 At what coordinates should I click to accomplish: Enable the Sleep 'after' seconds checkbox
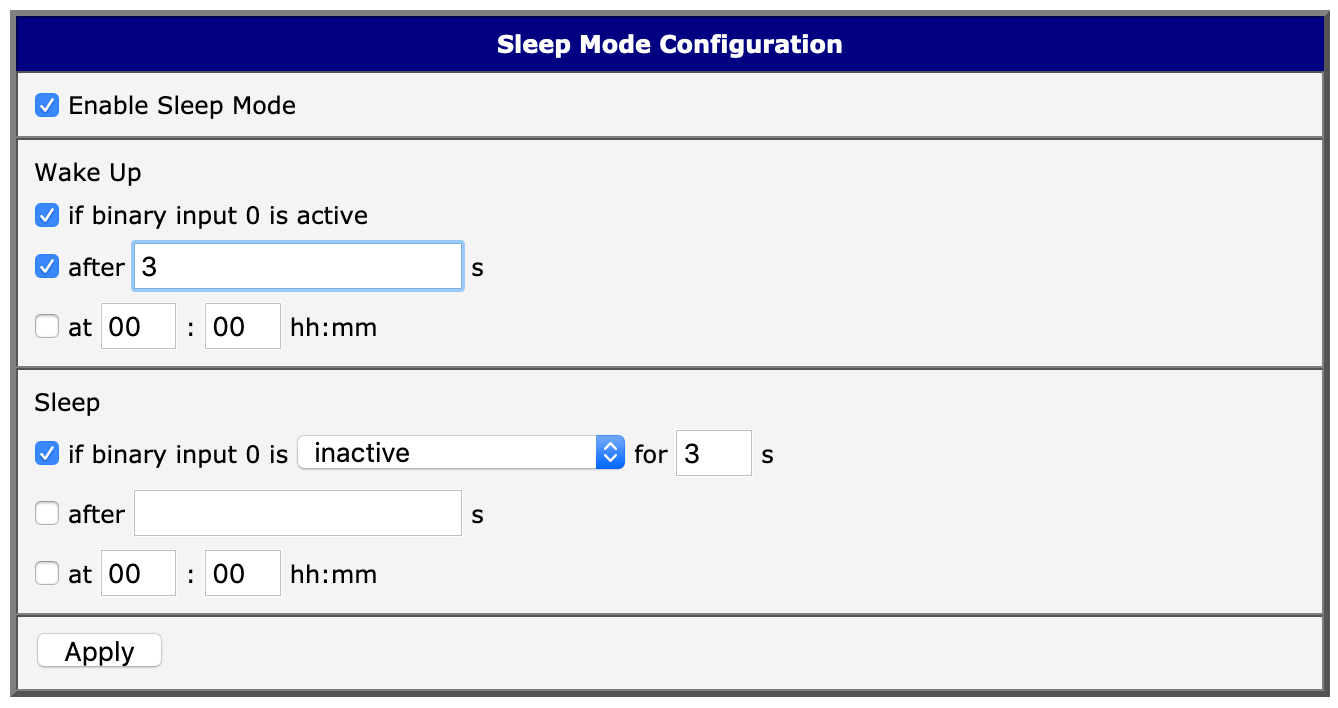click(47, 514)
